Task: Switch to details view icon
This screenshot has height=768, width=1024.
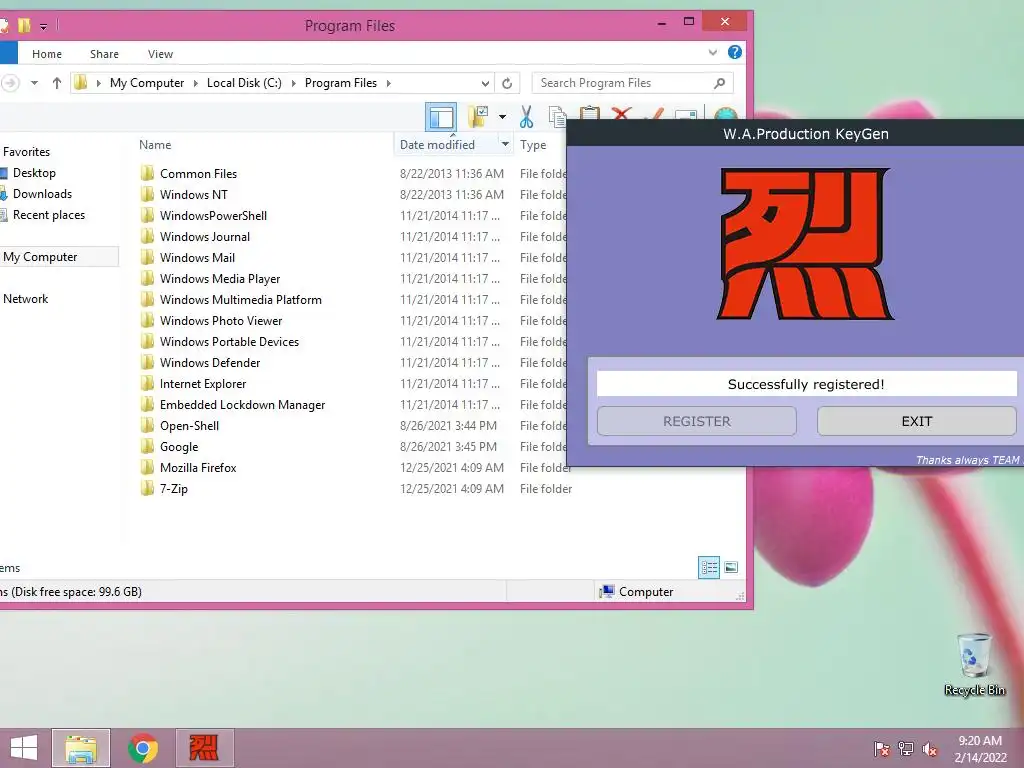Action: point(709,568)
